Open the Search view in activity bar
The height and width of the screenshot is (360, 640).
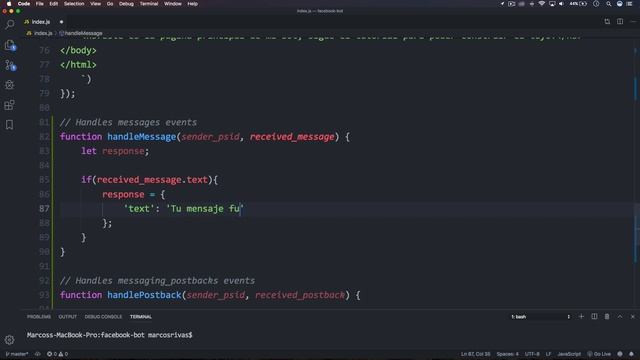[9, 25]
